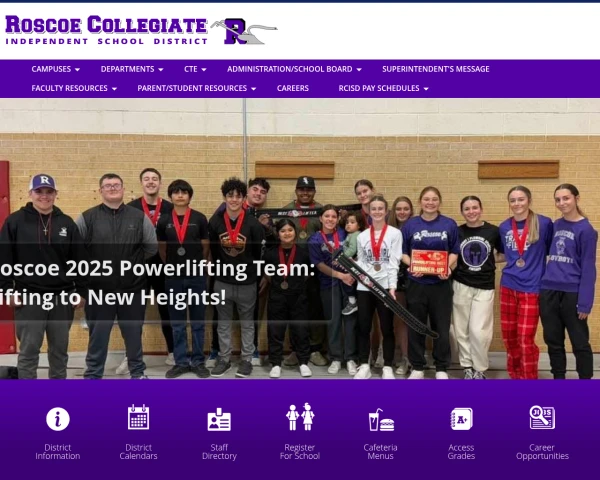Click the Cafeteria Menus text link
The image size is (600, 480).
(x=380, y=452)
